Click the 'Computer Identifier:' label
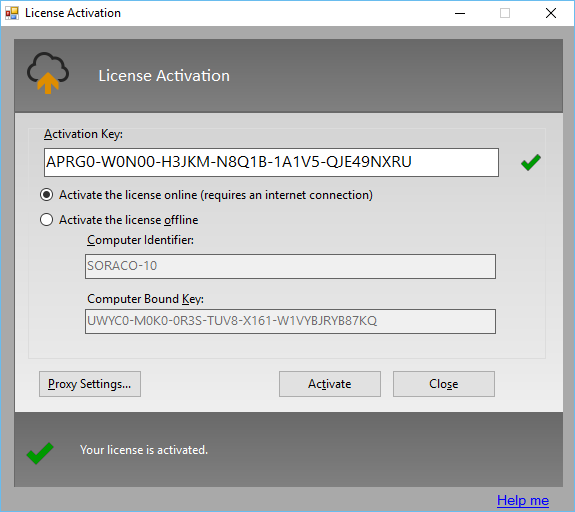 [140, 240]
